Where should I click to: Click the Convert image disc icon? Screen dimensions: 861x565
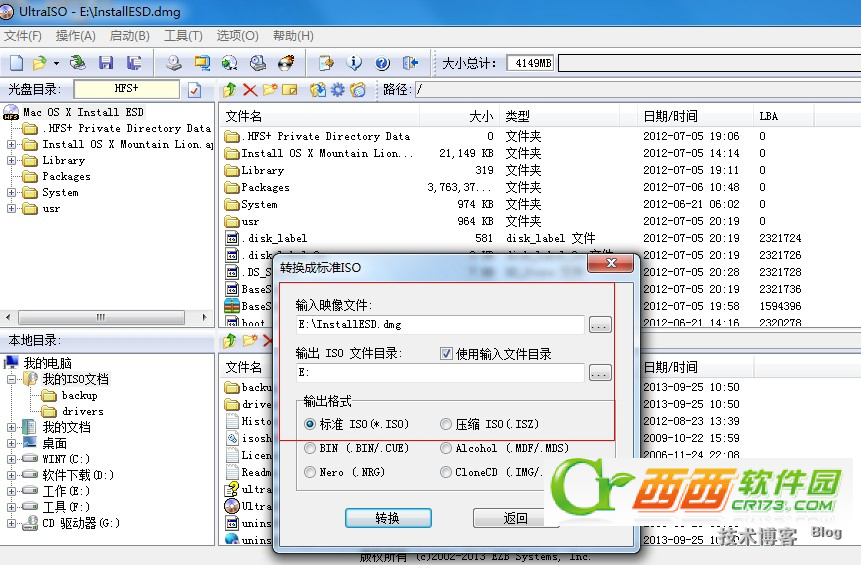coord(230,63)
